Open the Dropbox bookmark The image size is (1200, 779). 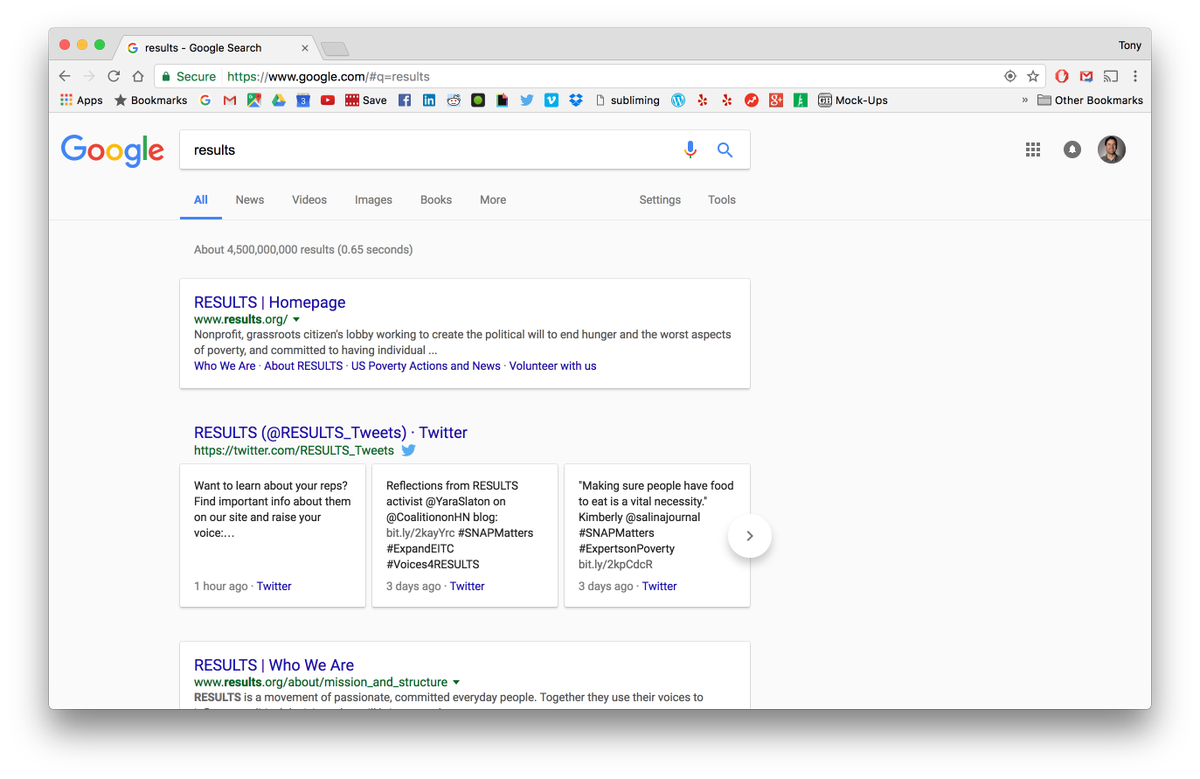[x=576, y=100]
